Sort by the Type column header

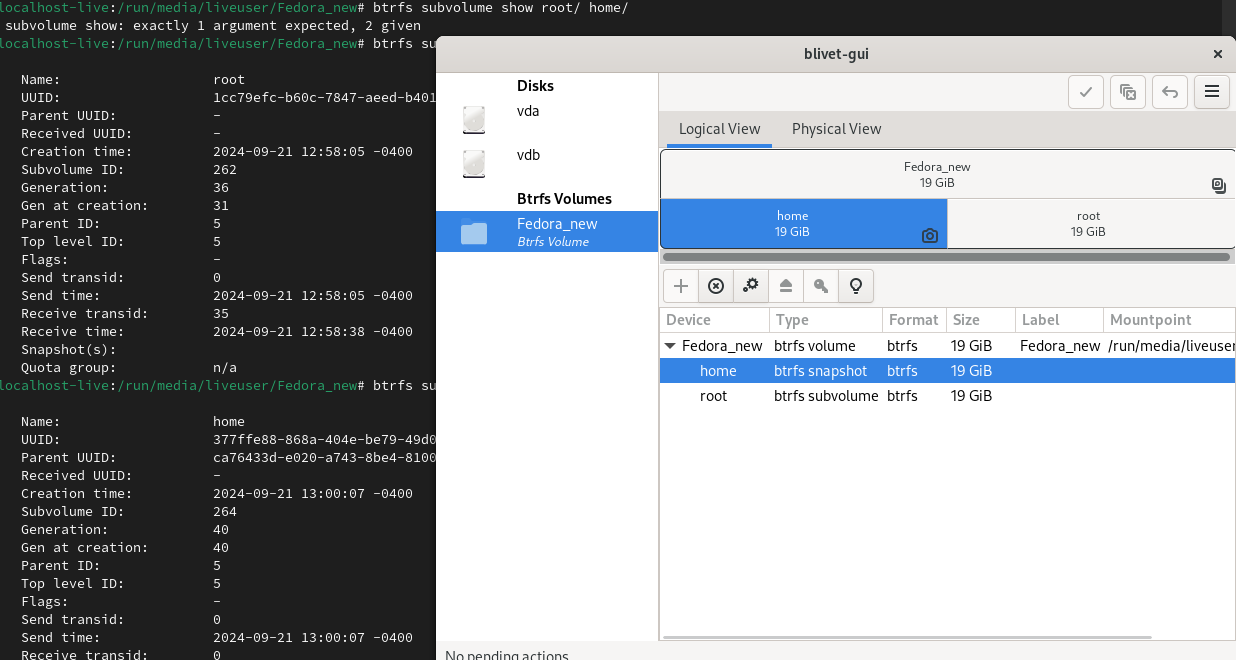[x=826, y=320]
